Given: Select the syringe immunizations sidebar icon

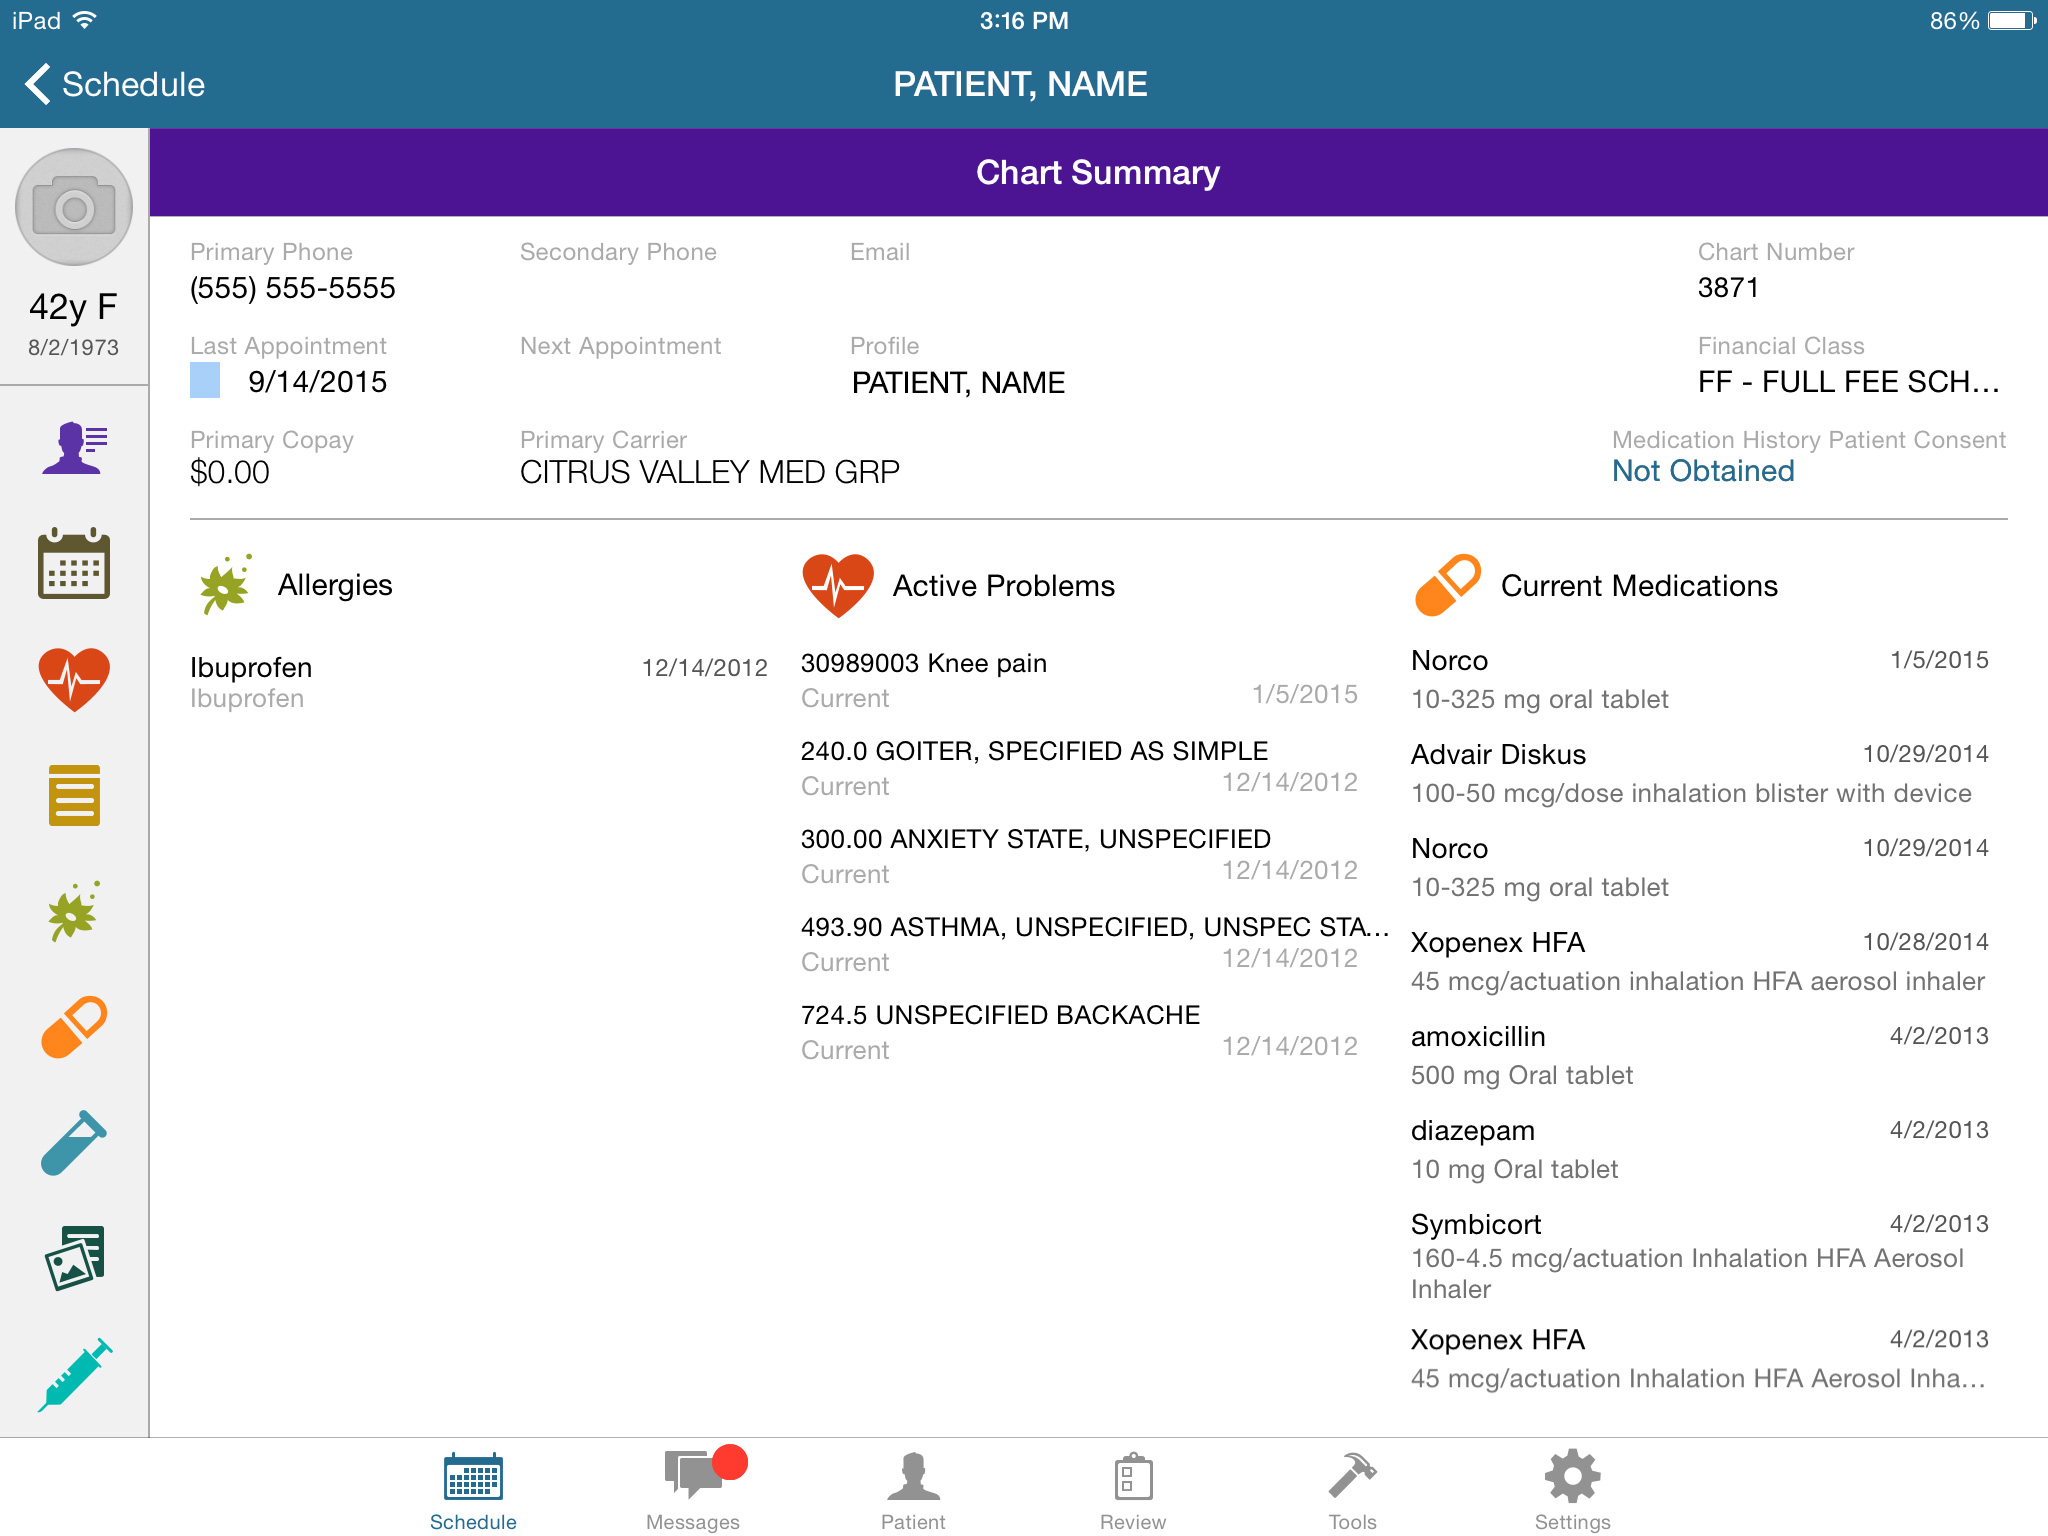Looking at the screenshot, I should tap(74, 1374).
